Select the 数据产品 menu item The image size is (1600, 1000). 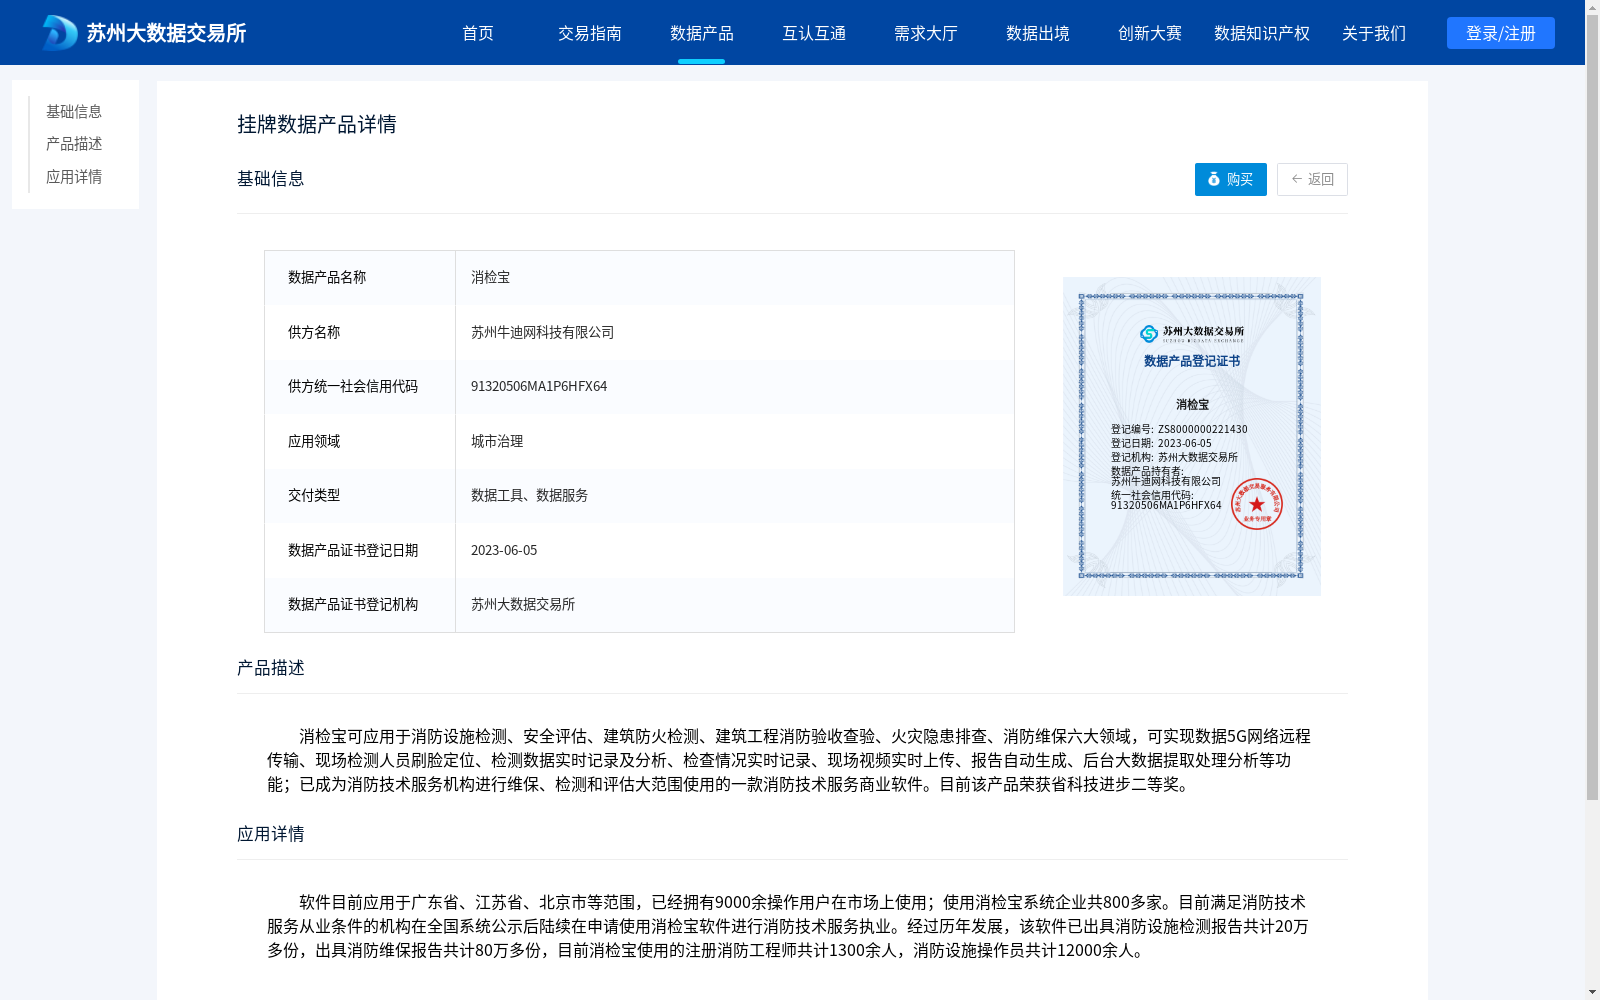[702, 33]
